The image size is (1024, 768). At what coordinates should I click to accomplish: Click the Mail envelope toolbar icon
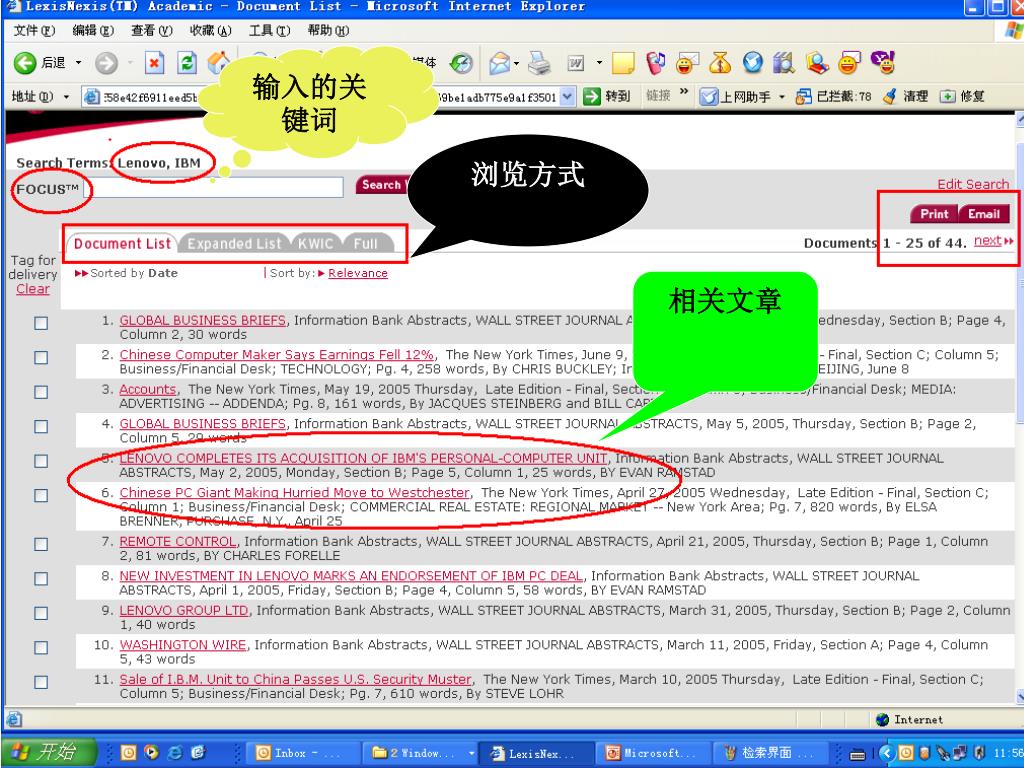tap(500, 63)
